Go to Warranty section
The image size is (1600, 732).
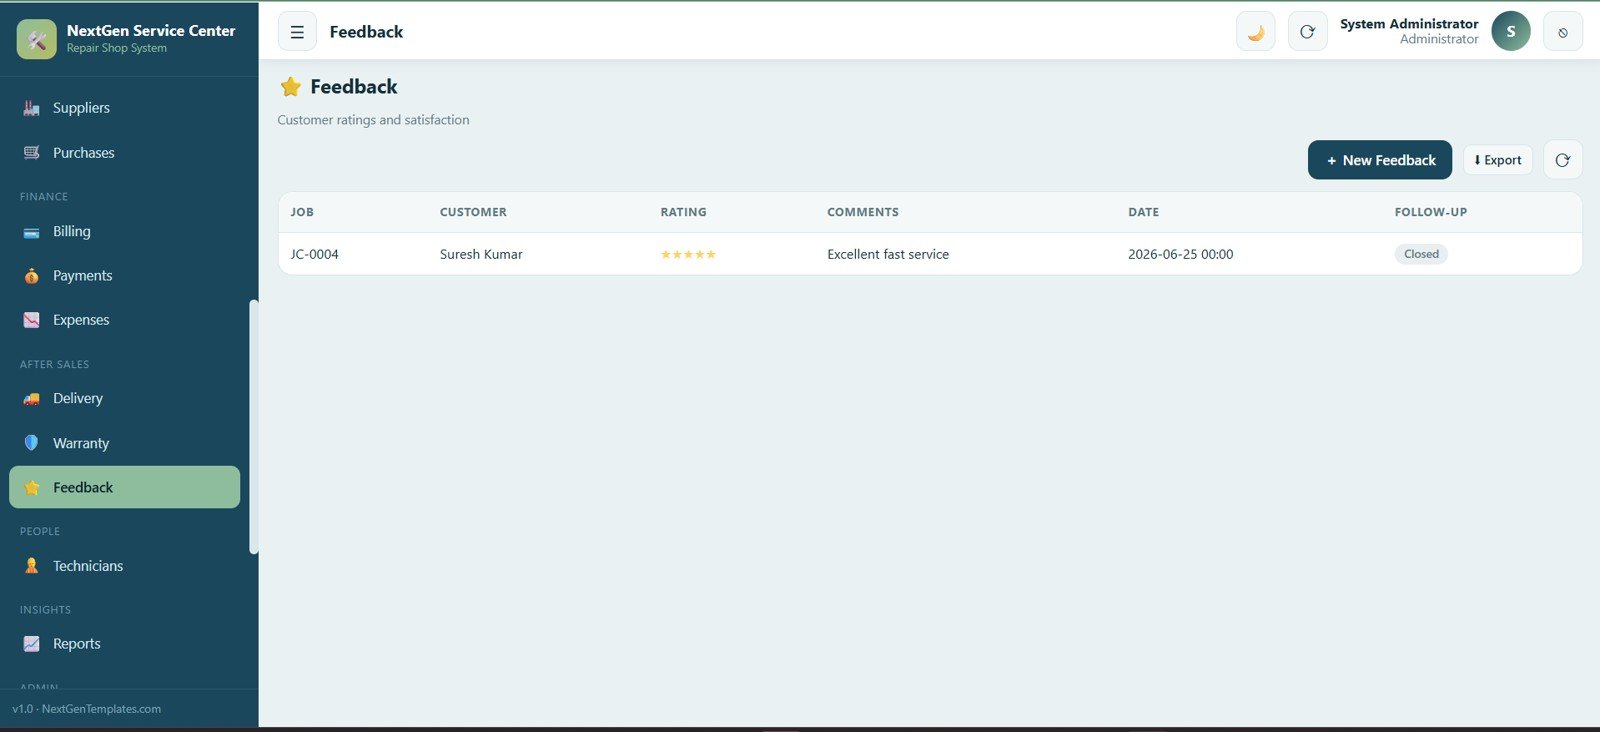tap(124, 443)
